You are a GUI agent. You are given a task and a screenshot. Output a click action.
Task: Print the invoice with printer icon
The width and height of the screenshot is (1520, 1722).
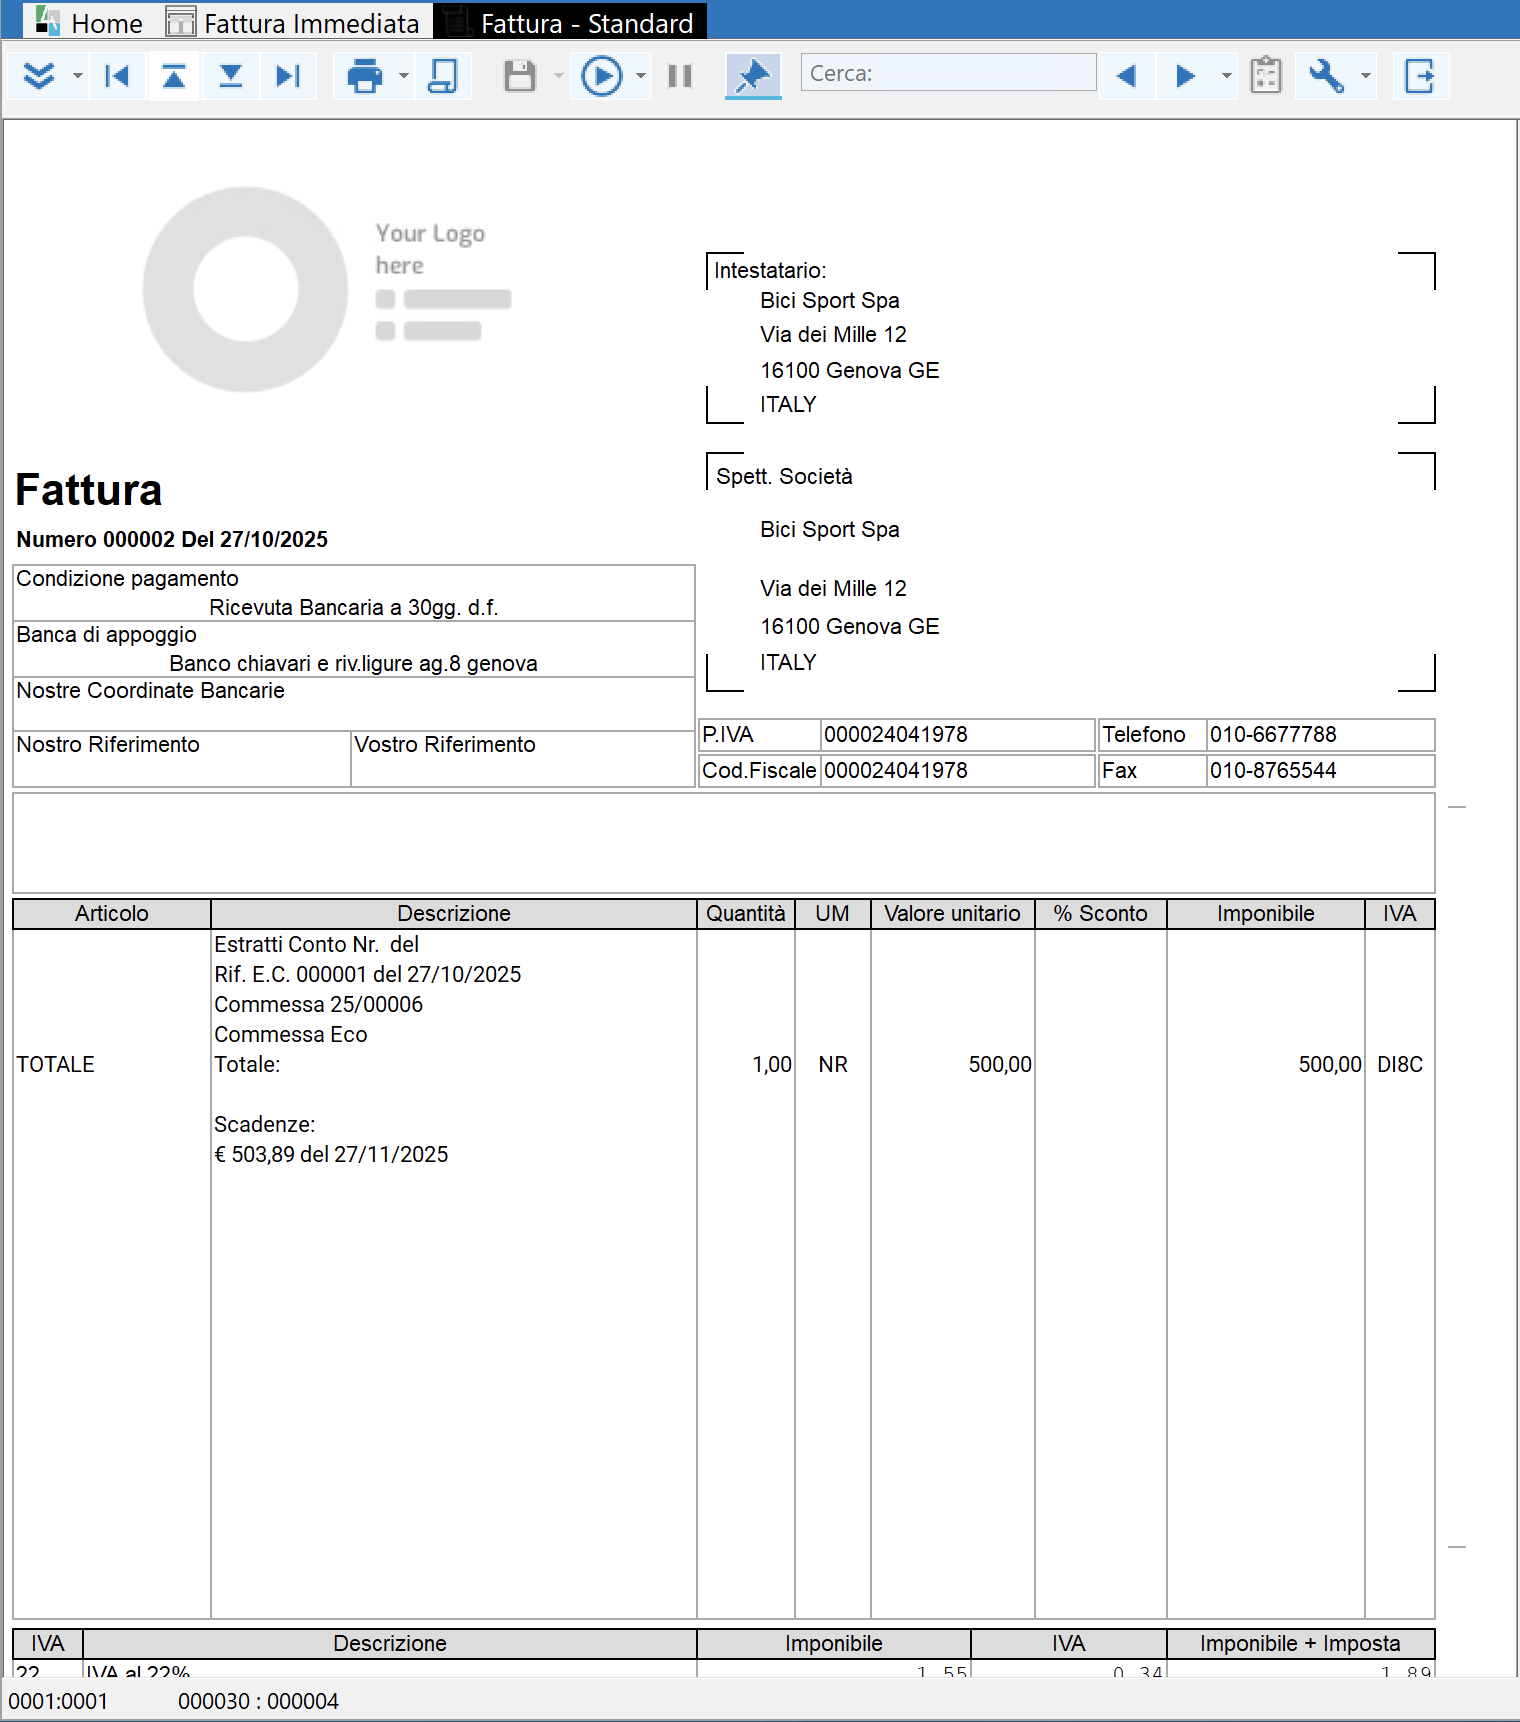(365, 76)
